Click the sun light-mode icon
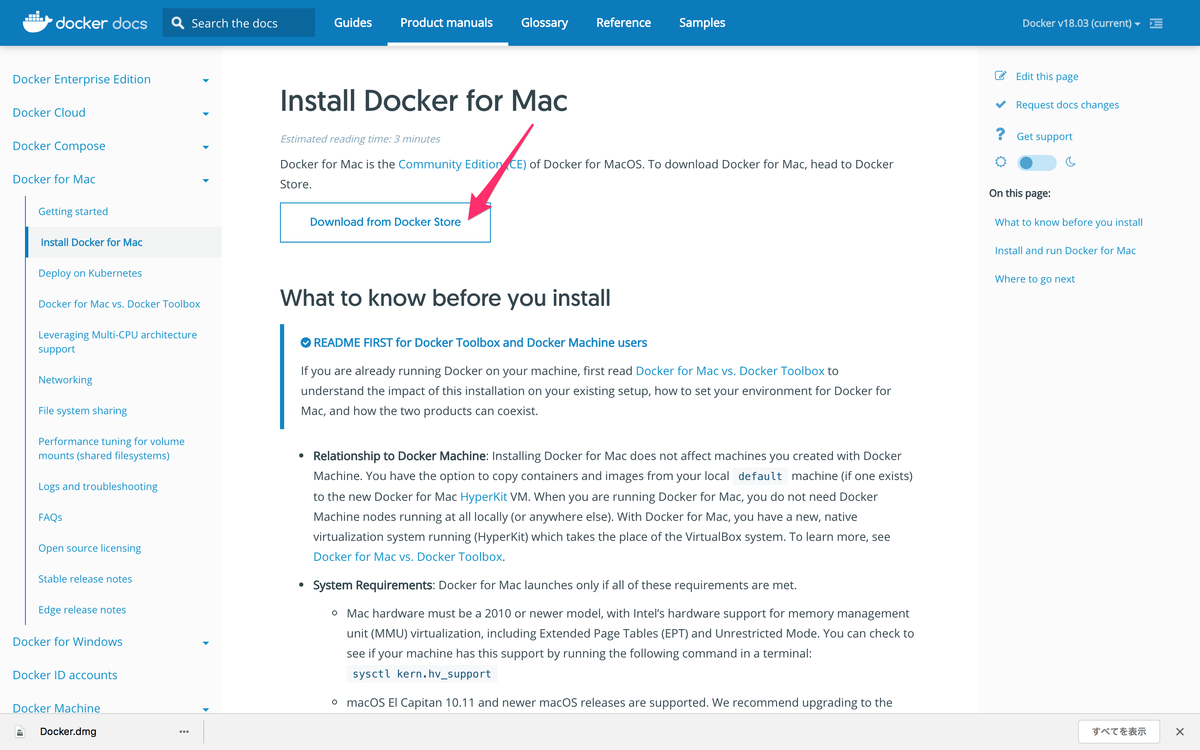This screenshot has height=750, width=1200. tap(1001, 162)
